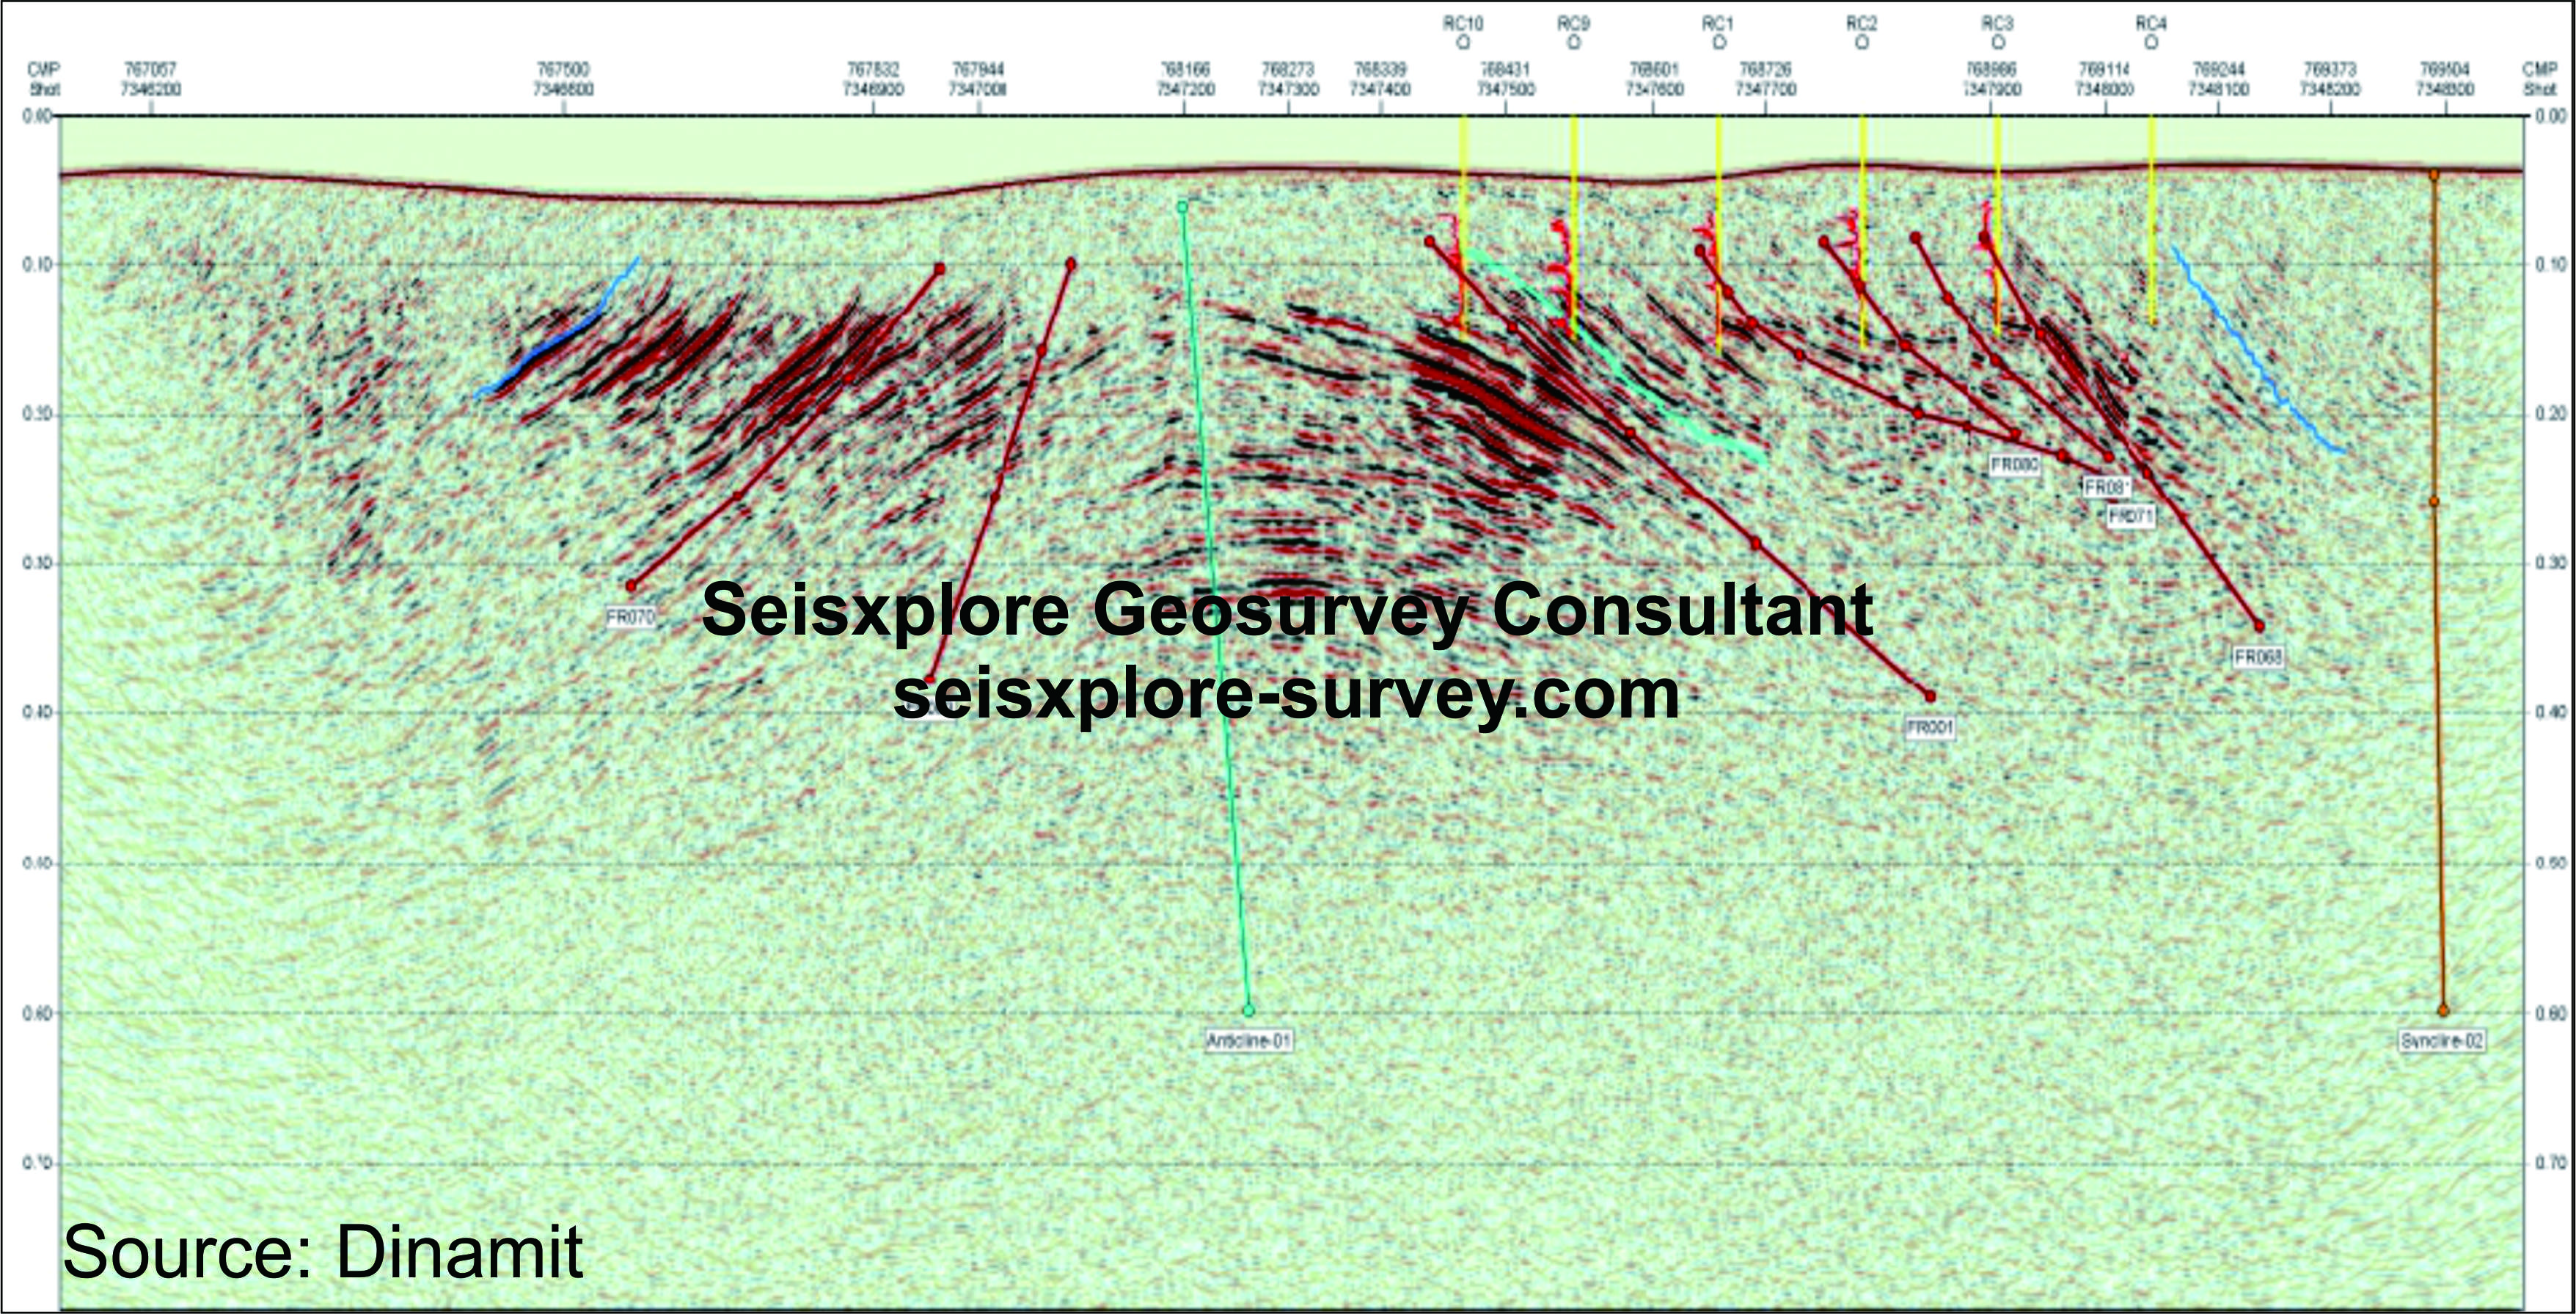Click the Seisxplore Geosurvey Consultant title text

point(1286,609)
